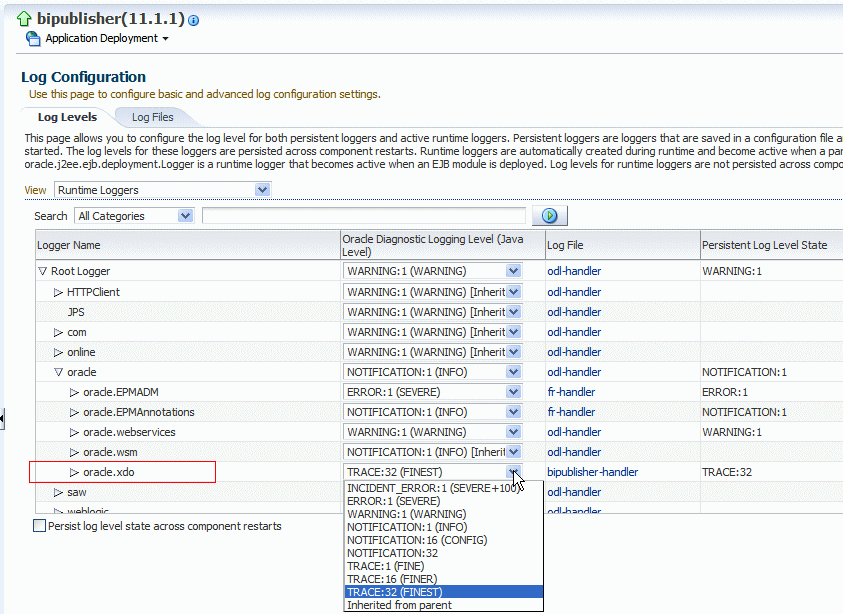
Task: Choose INCIDENT_ERROR:1 (SEVERE+100) option
Action: (444, 488)
